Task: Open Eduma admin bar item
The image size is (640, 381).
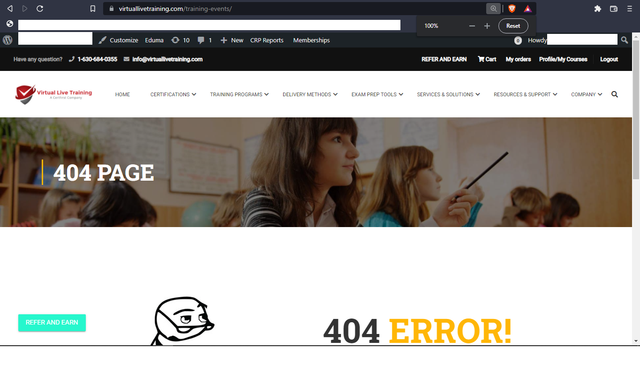Action: click(154, 40)
